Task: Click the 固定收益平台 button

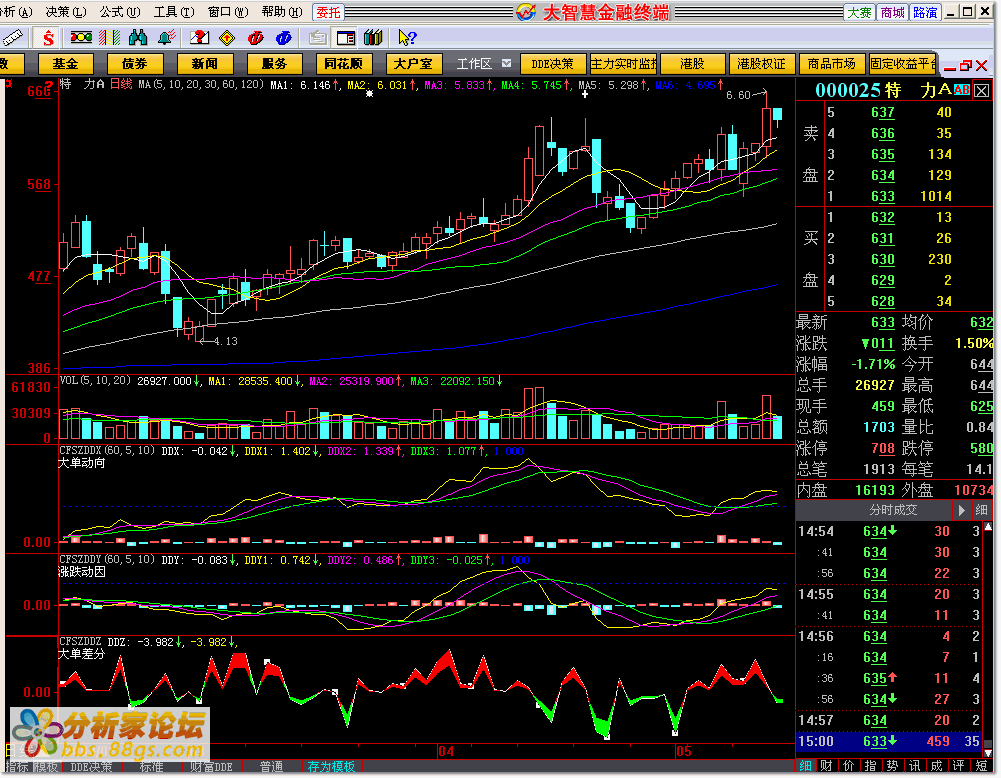Action: pos(903,64)
